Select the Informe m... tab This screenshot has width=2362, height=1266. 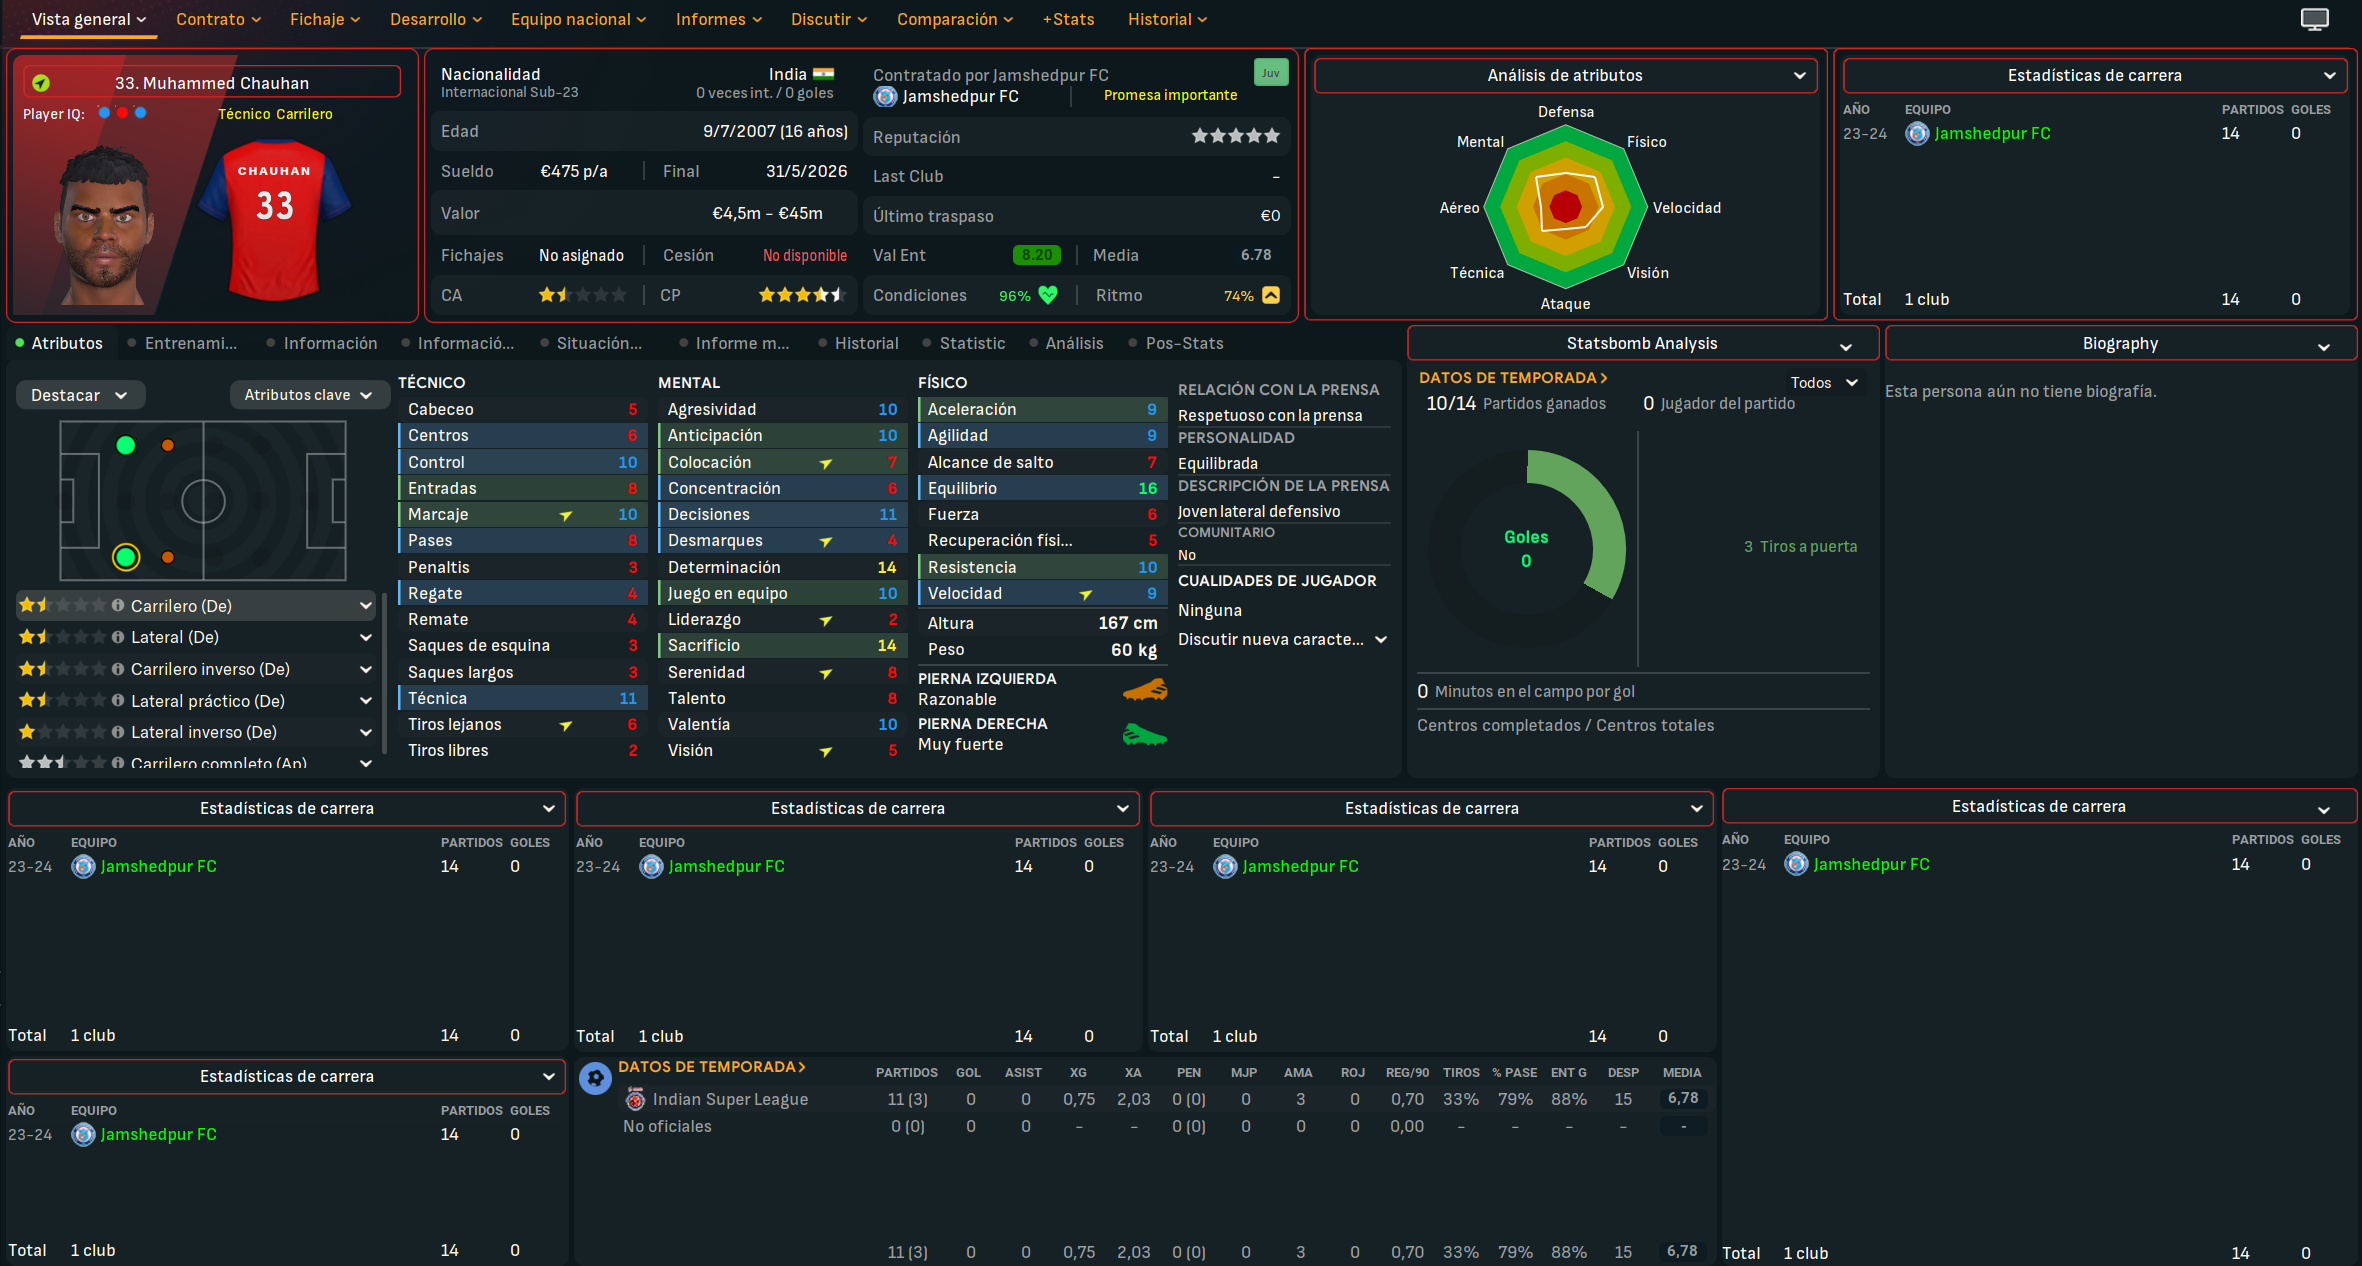[x=734, y=343]
